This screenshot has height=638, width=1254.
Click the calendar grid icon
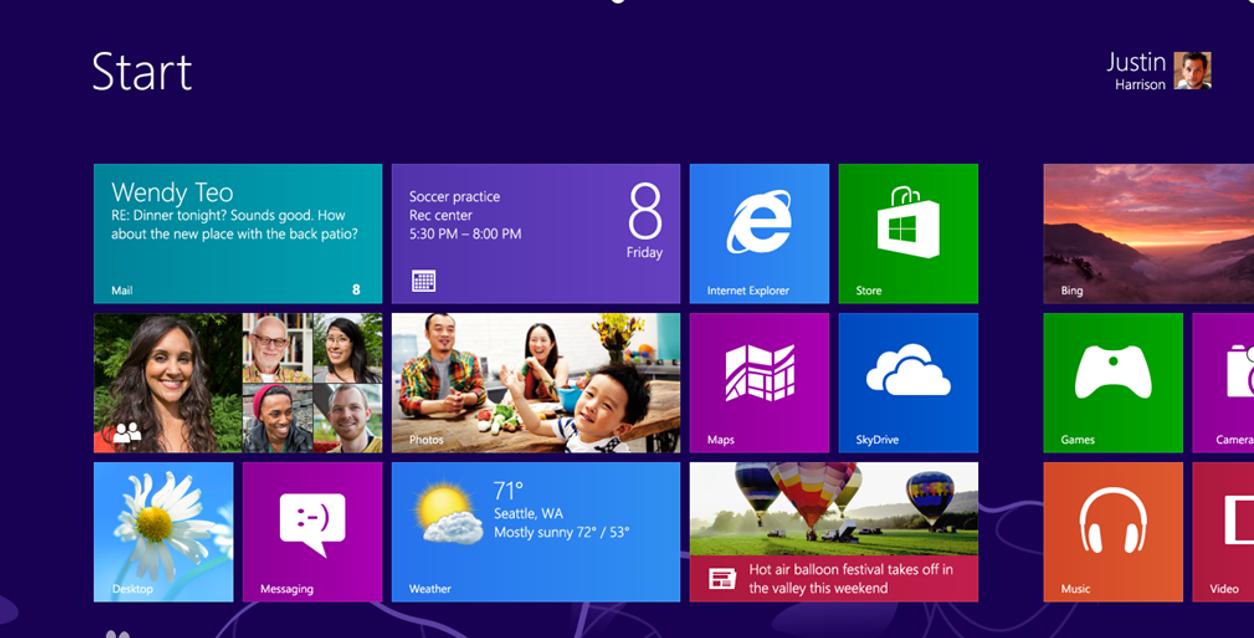424,281
